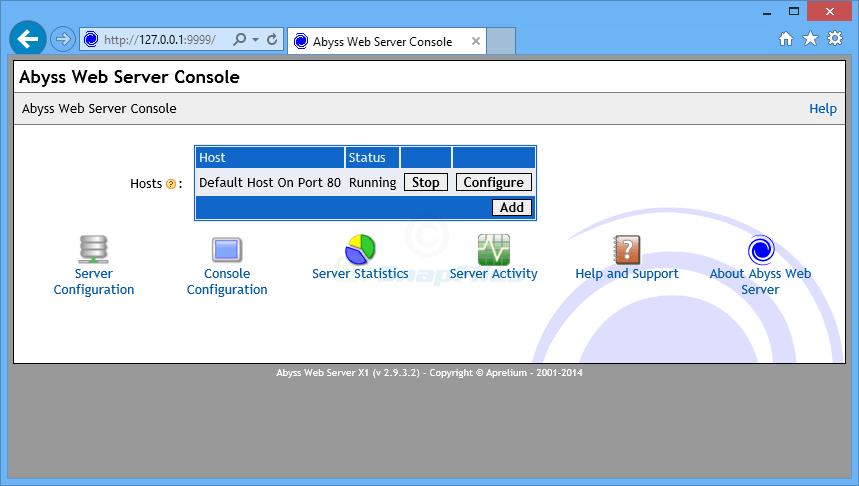Open the Server Statistics pie chart icon
The width and height of the screenshot is (859, 486).
[360, 250]
